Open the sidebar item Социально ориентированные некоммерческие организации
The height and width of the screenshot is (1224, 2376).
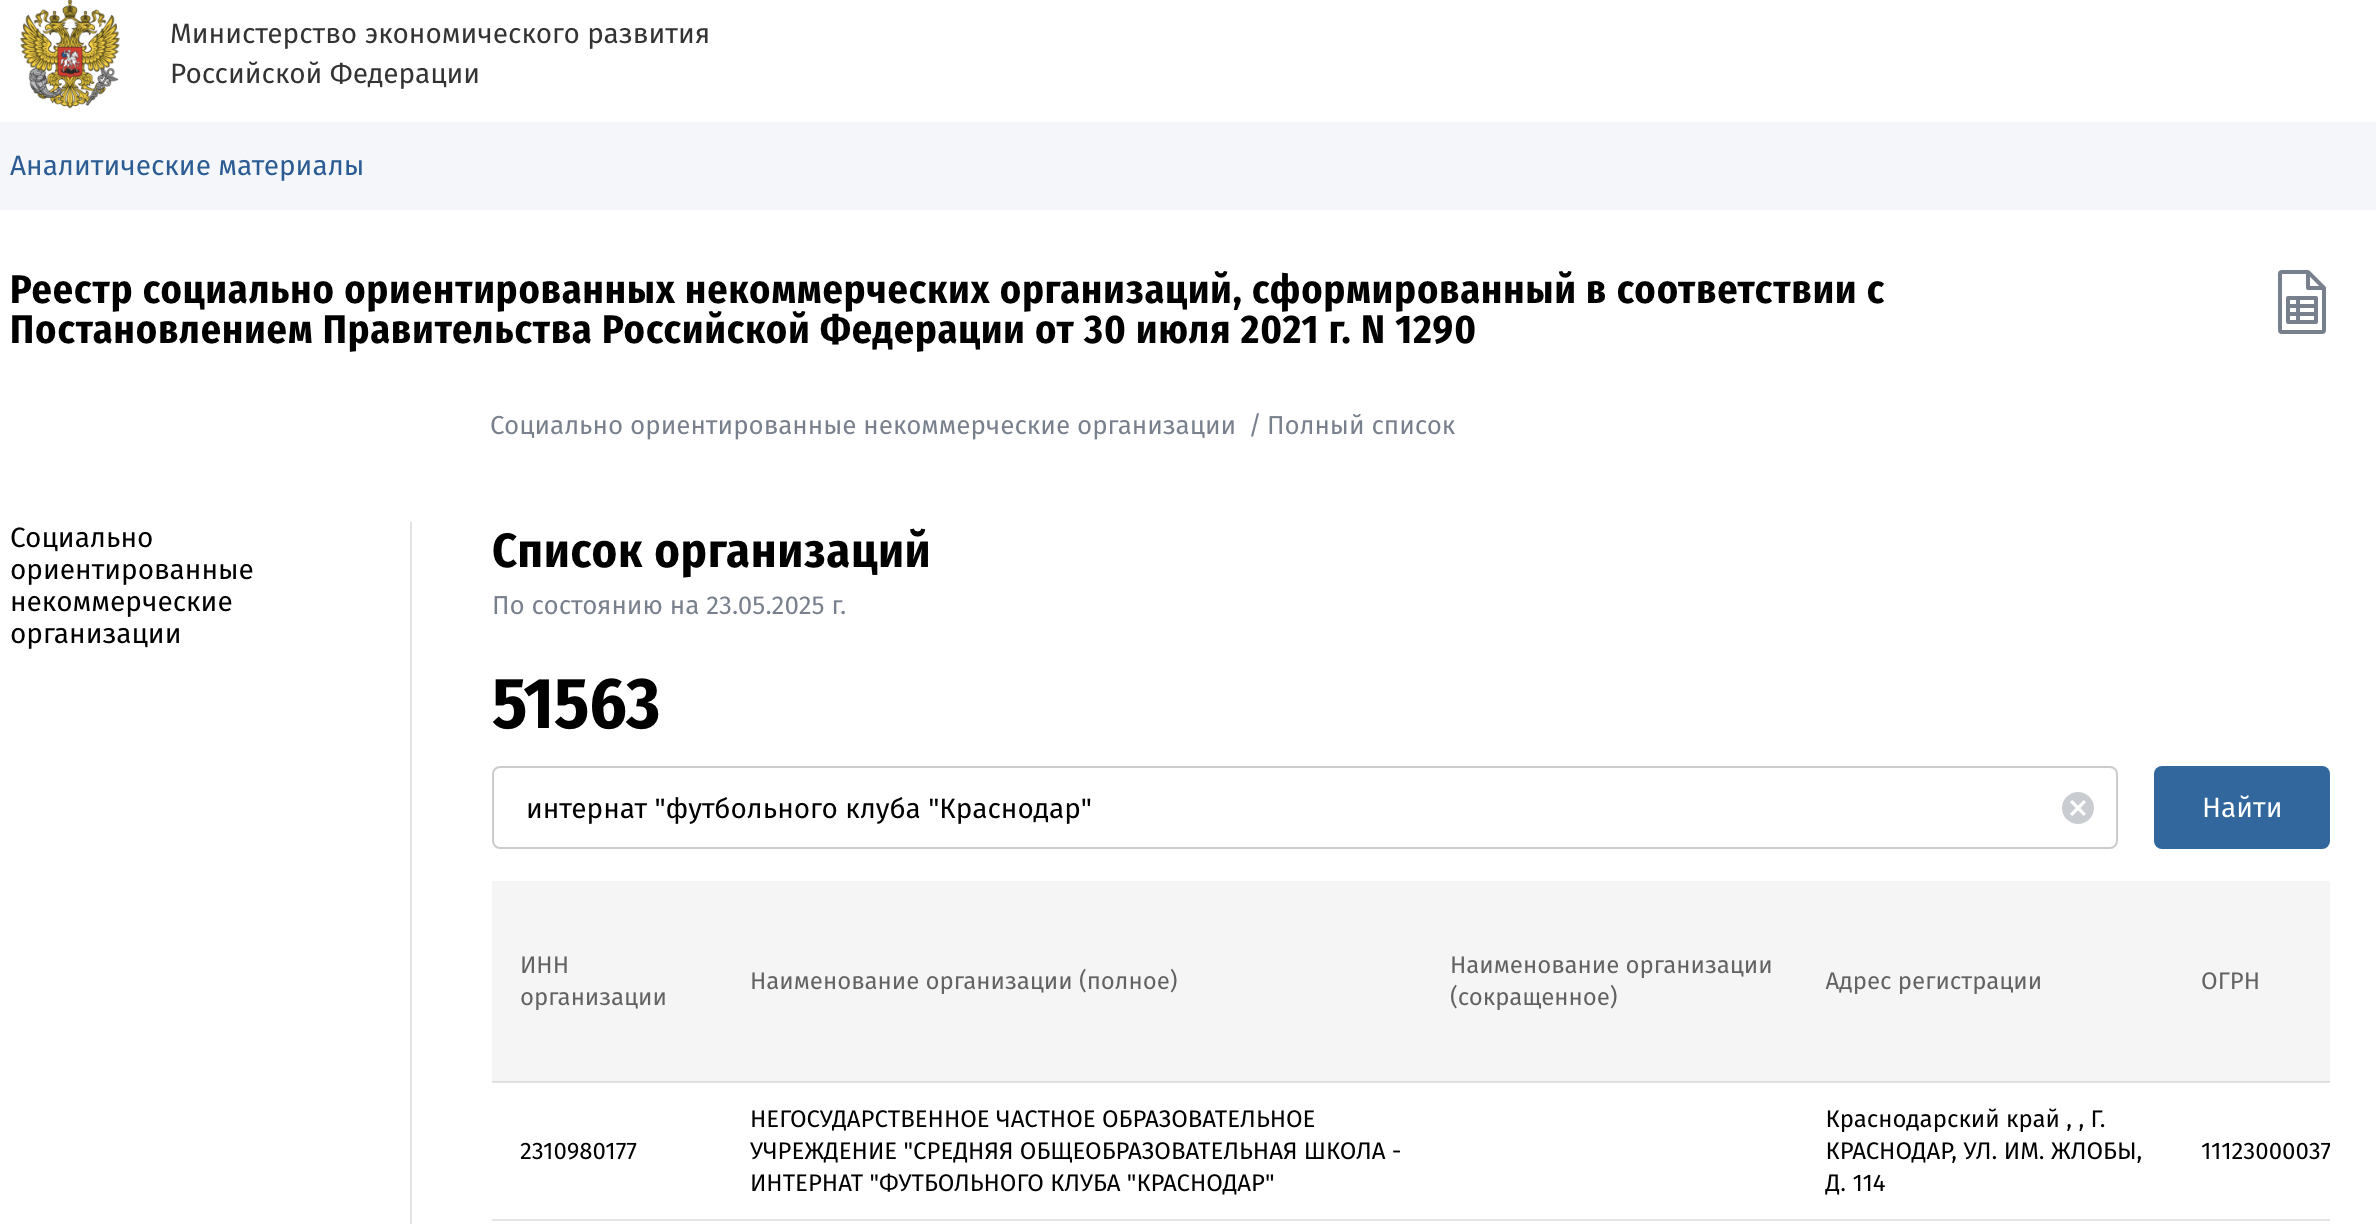(x=132, y=586)
